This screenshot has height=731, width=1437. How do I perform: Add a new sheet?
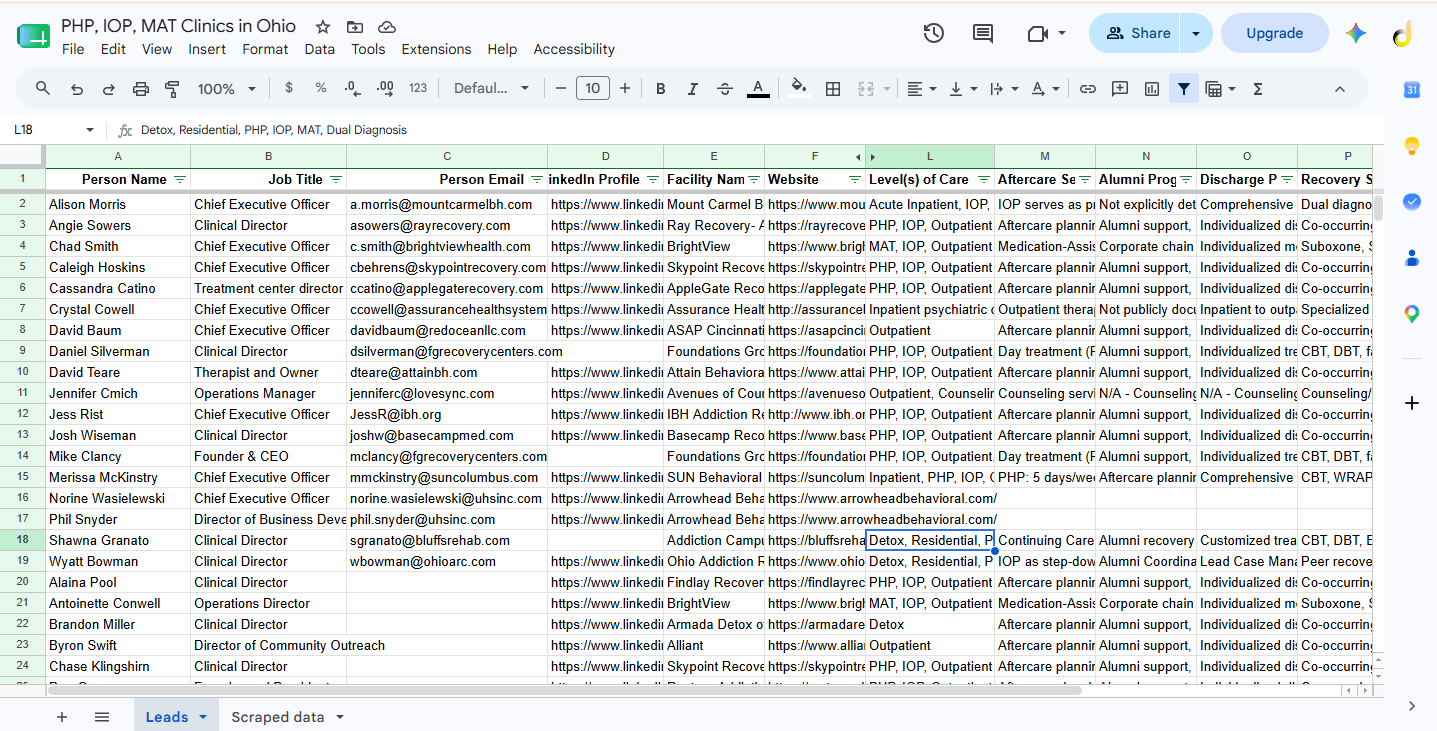point(62,717)
